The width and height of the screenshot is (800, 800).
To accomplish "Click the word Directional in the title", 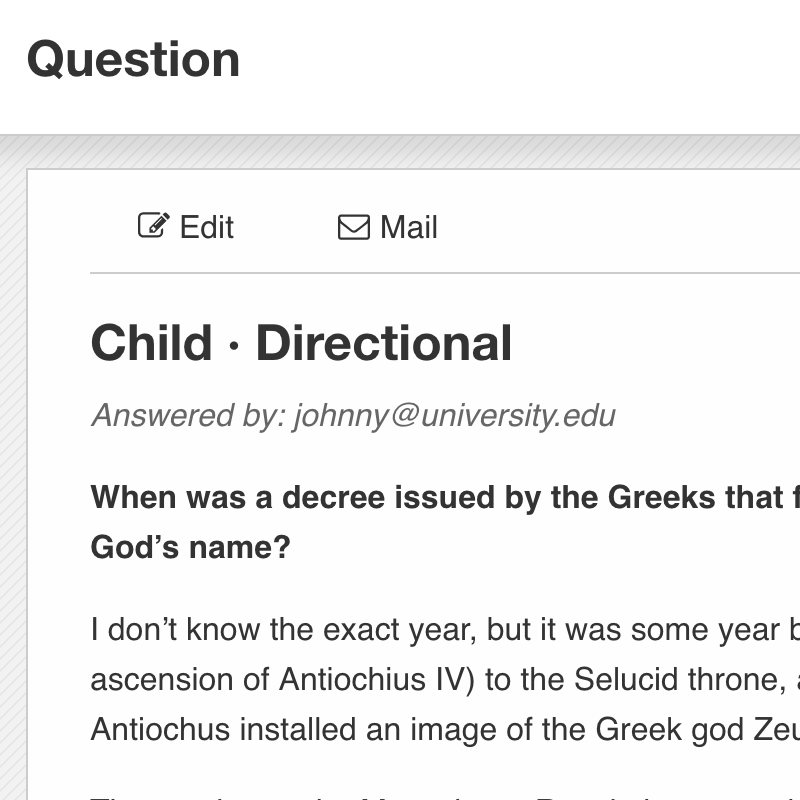I will (384, 343).
